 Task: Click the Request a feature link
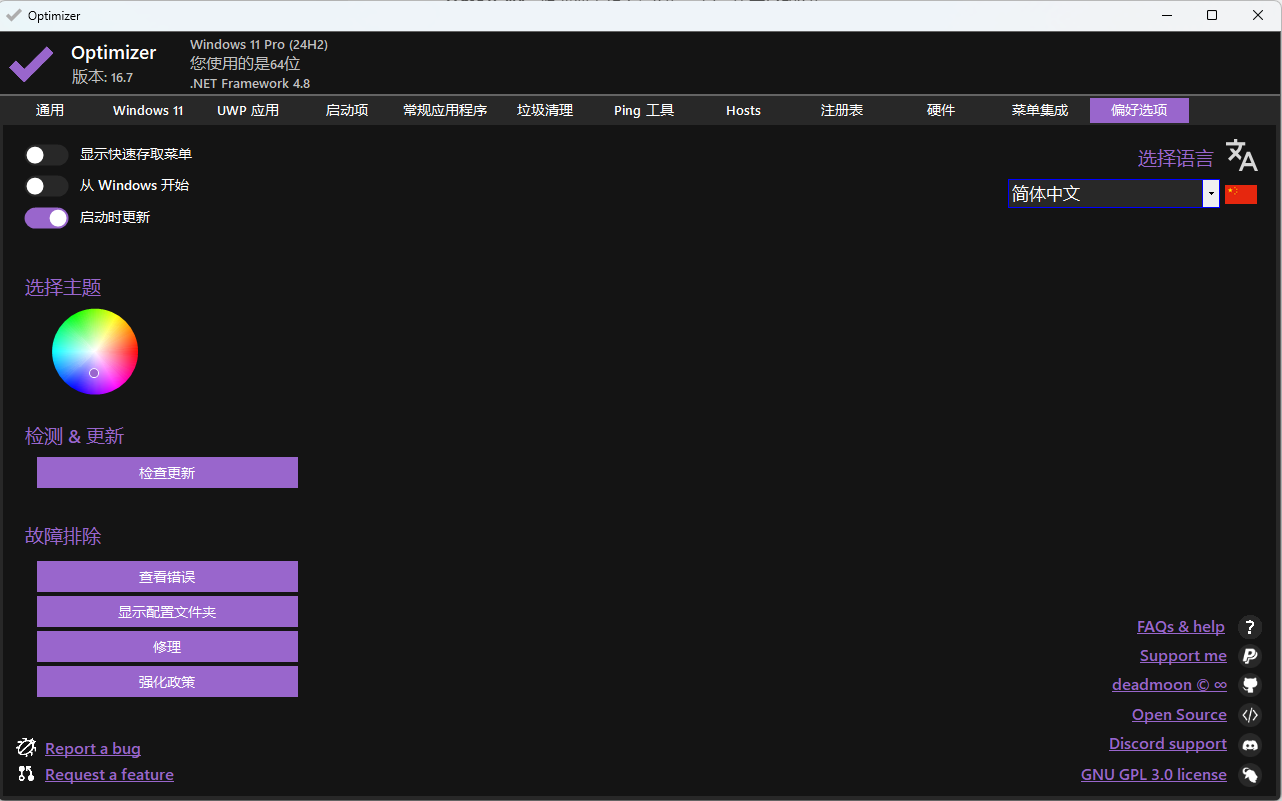[x=109, y=774]
